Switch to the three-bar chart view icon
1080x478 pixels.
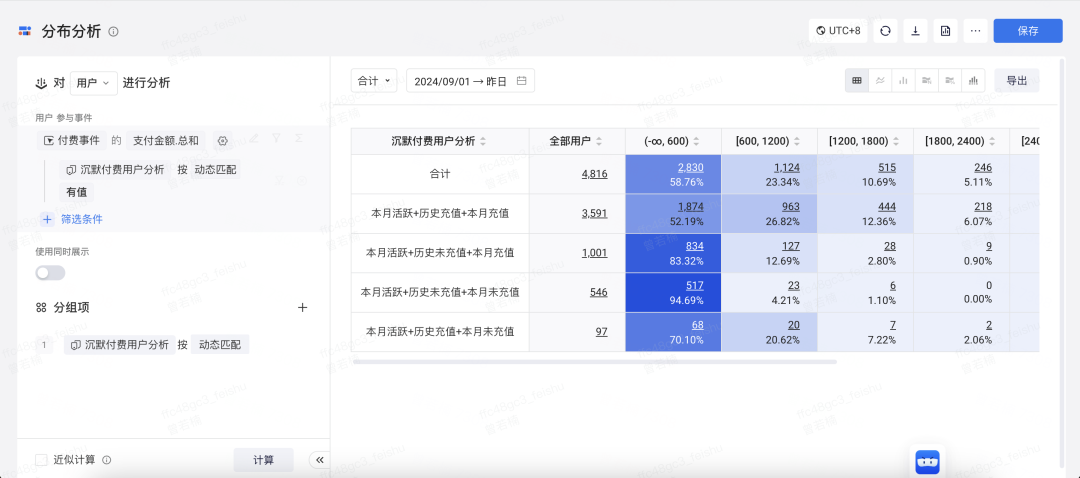point(903,81)
